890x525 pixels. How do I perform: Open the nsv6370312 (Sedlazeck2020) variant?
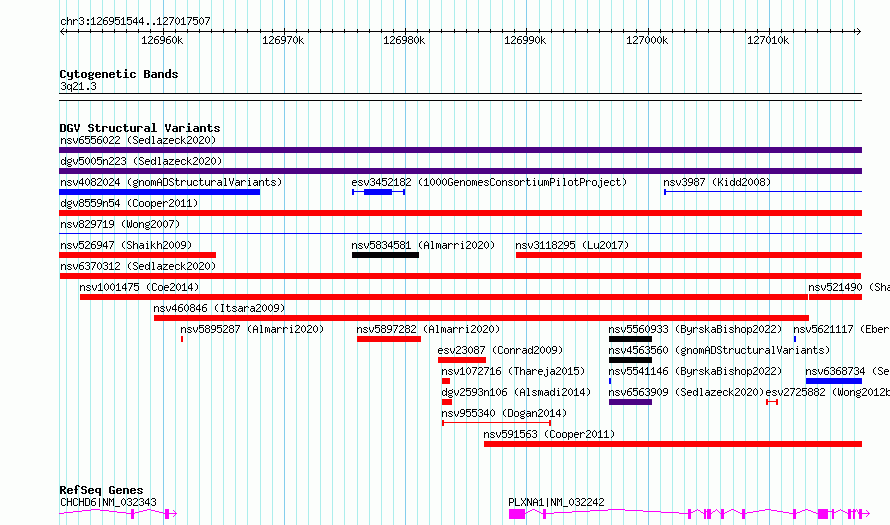tap(138, 266)
